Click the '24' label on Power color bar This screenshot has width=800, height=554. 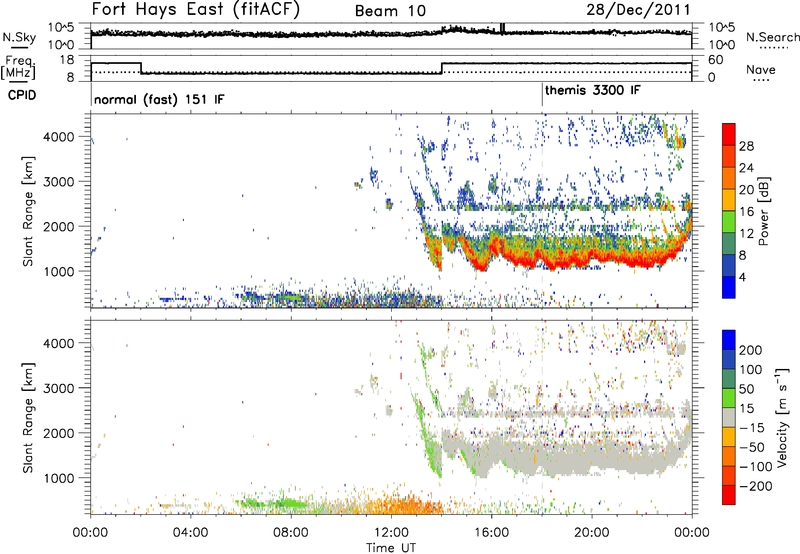click(x=746, y=168)
